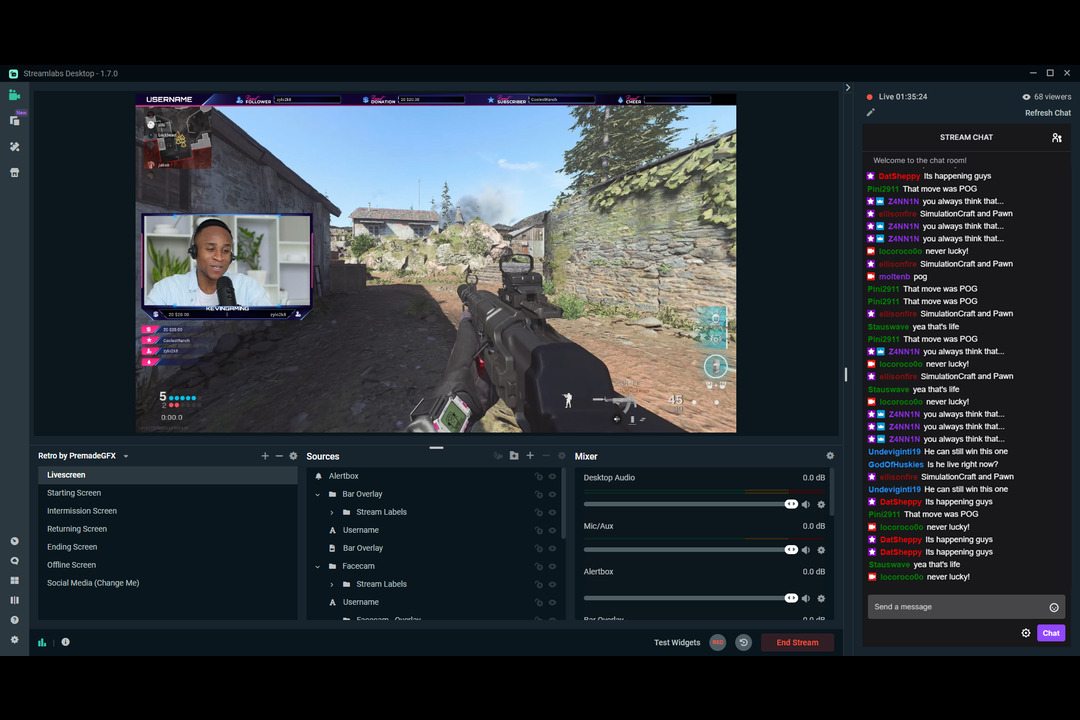Click End Stream button
Image resolution: width=1080 pixels, height=720 pixels.
(x=798, y=642)
